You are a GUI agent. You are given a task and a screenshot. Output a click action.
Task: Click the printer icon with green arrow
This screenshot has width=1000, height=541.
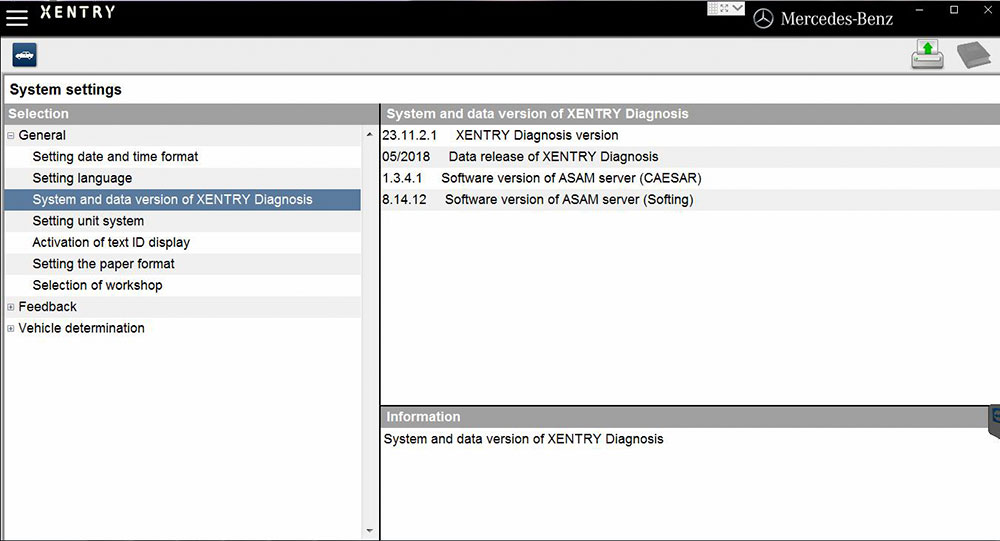click(927, 55)
